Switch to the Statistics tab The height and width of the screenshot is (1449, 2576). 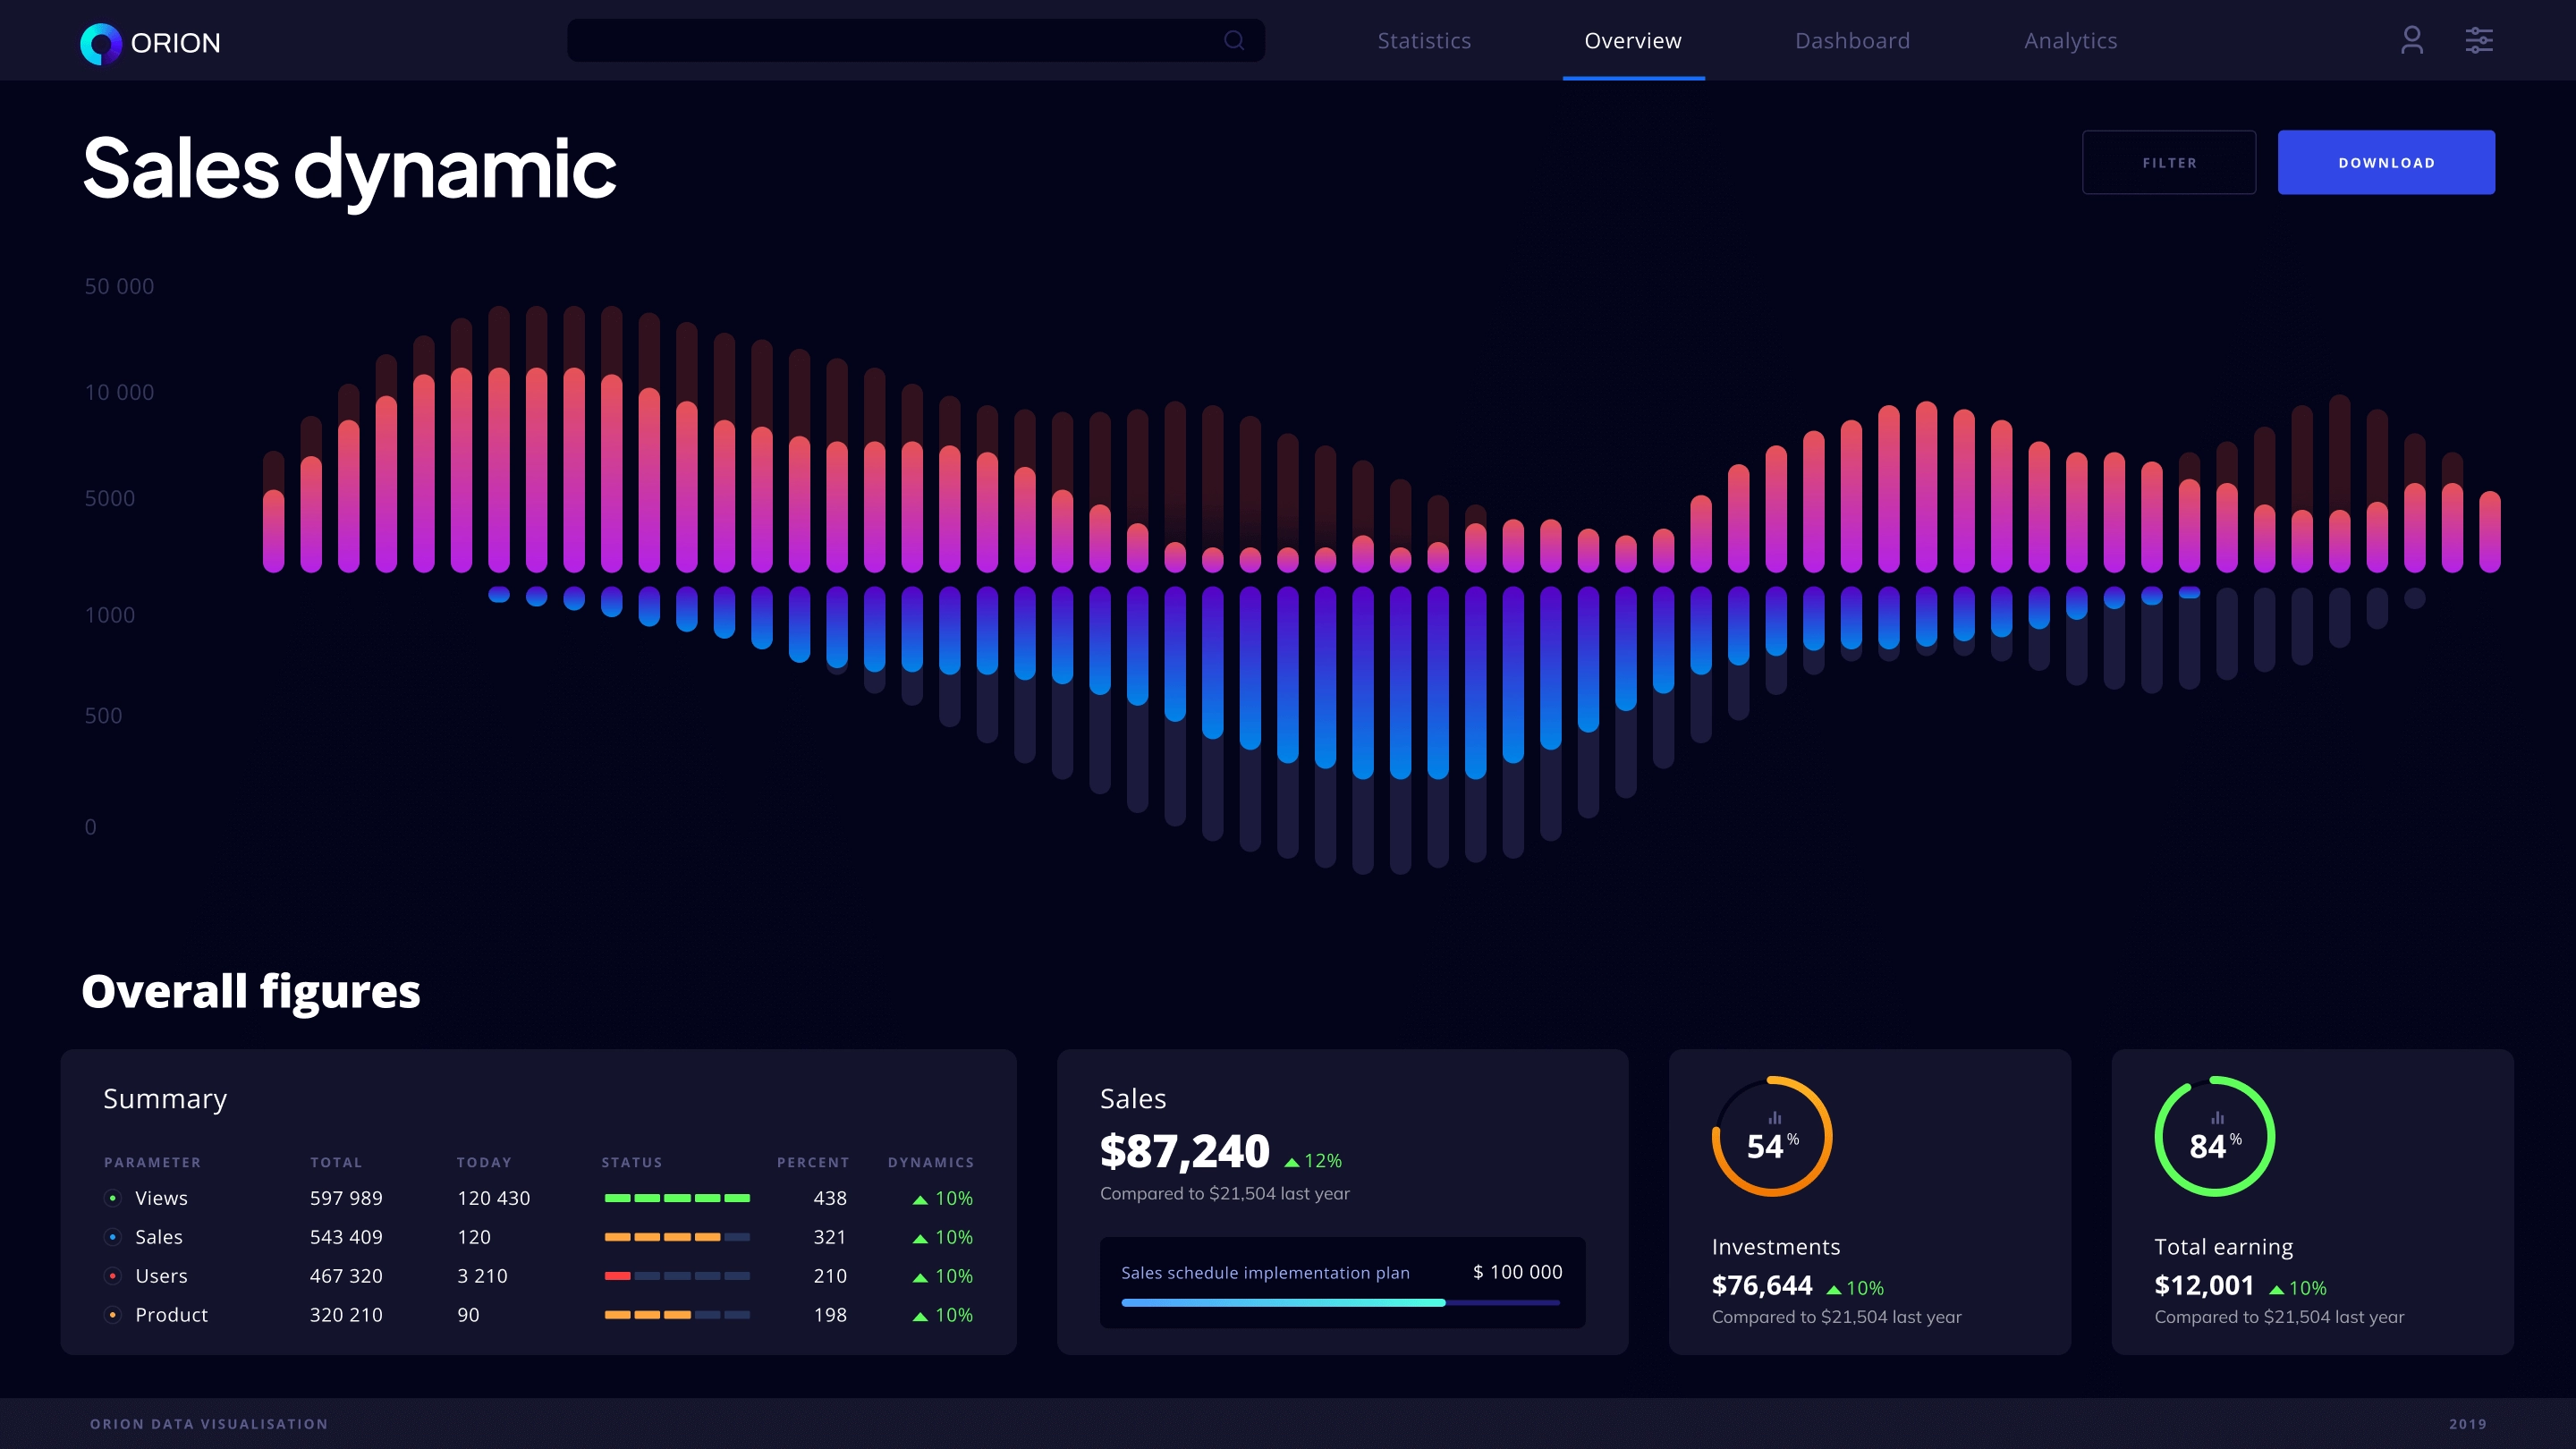tap(1424, 41)
